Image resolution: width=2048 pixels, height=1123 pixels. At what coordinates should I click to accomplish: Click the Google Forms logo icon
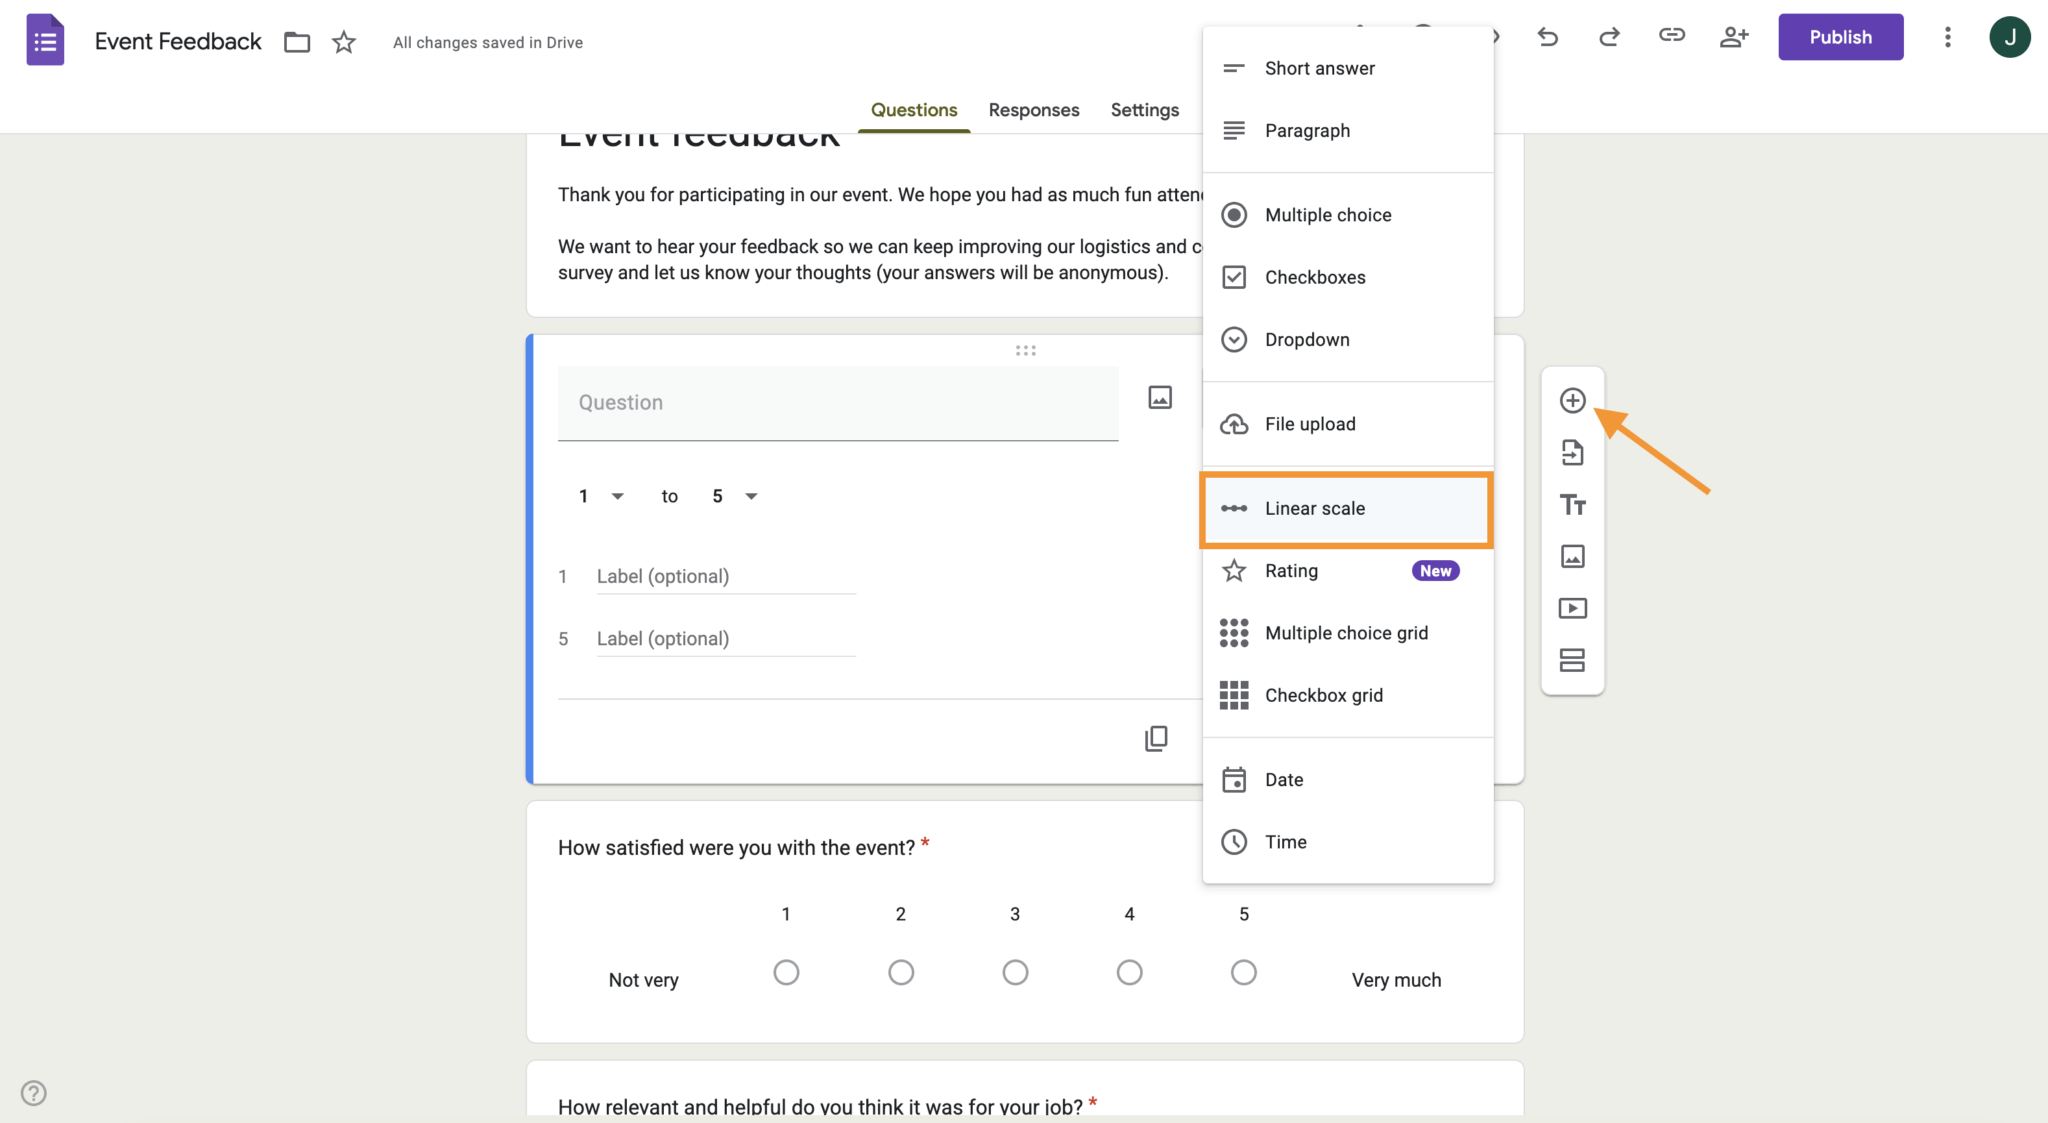44,39
